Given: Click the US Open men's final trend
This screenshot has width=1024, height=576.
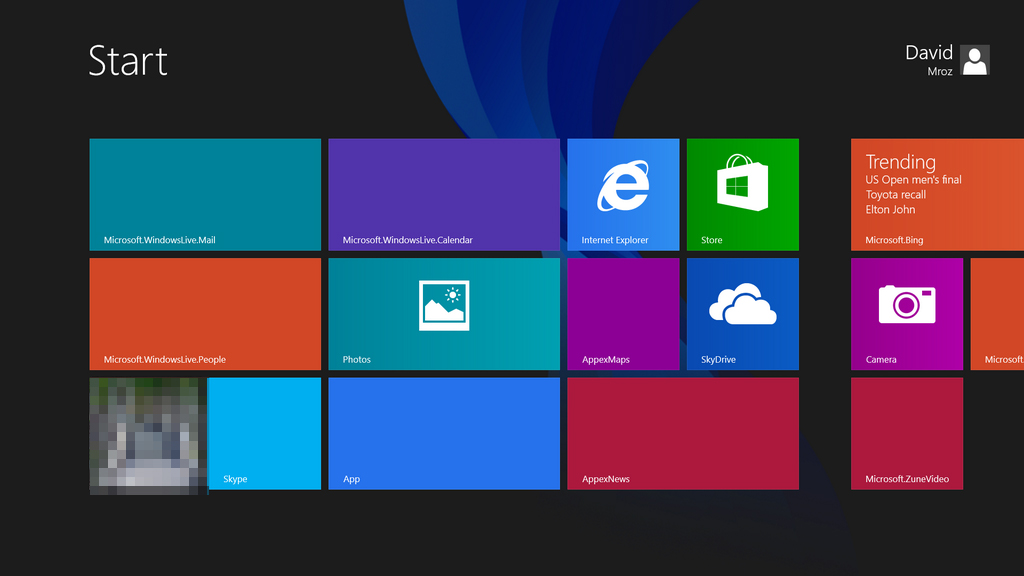Looking at the screenshot, I should [914, 180].
